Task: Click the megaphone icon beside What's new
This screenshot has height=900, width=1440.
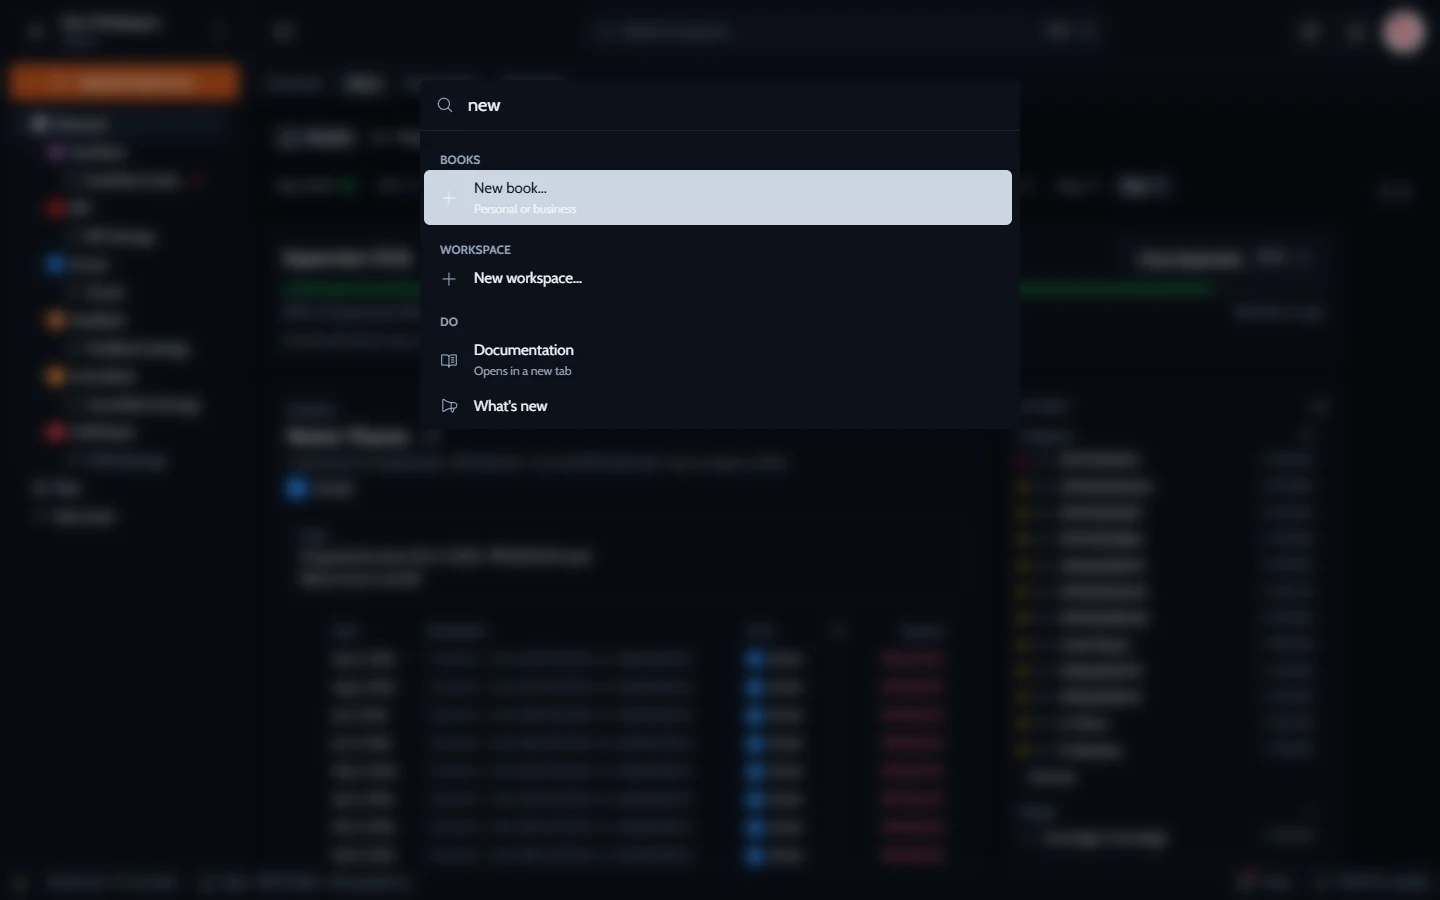Action: (x=450, y=406)
